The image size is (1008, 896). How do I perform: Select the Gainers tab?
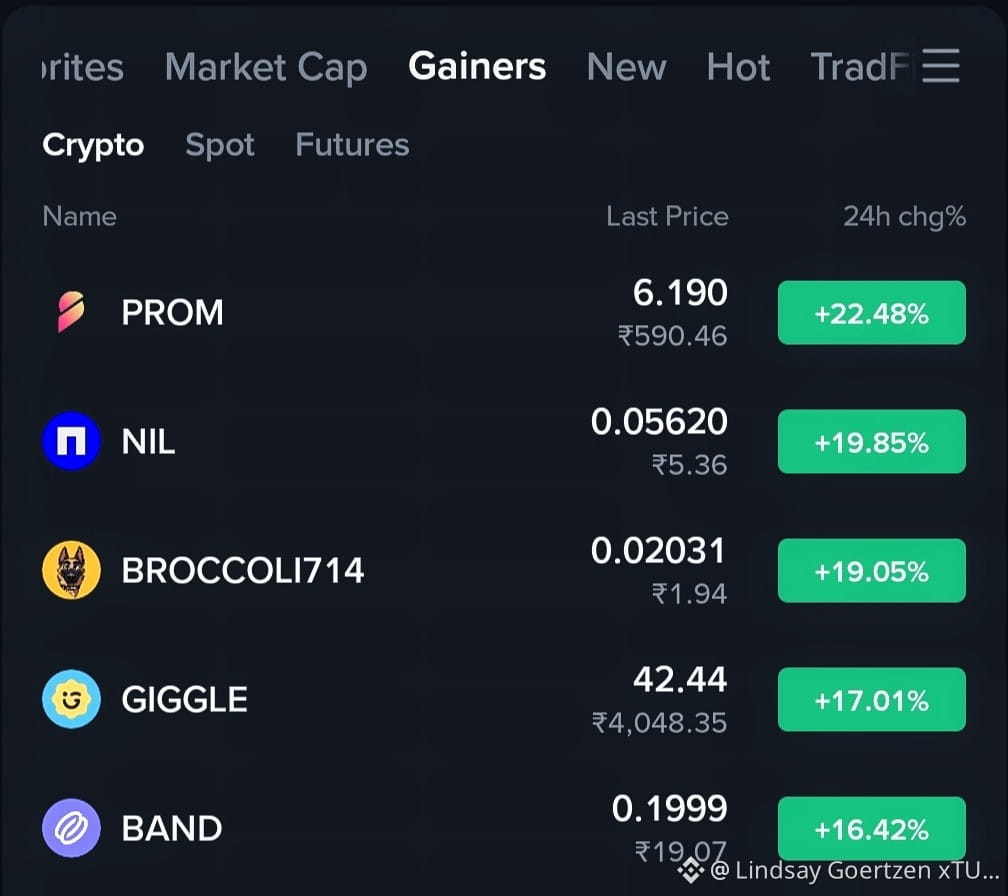pos(477,66)
